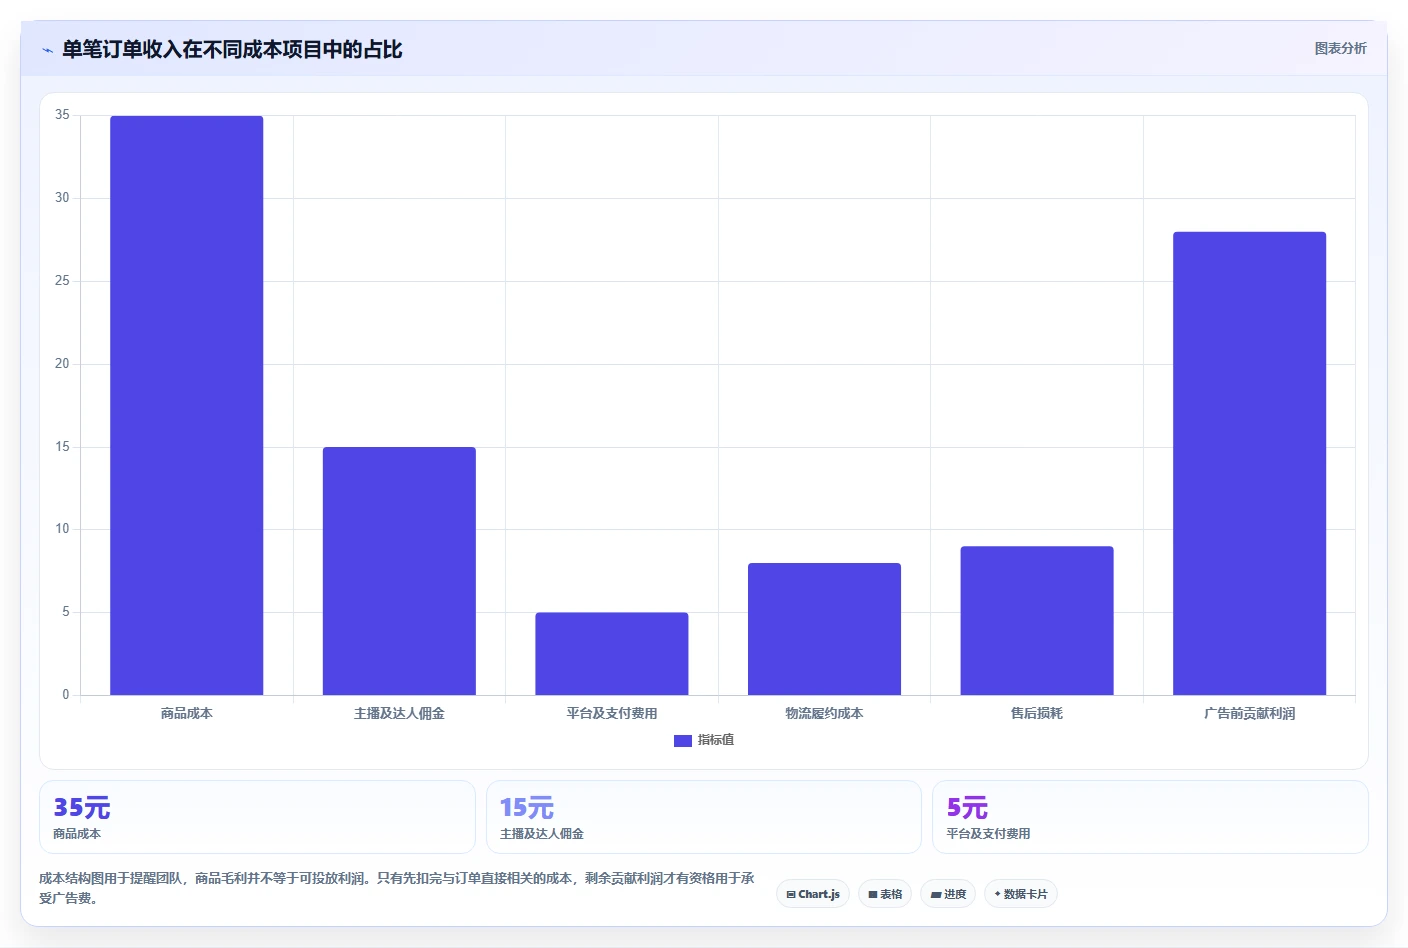Viewport: 1408px width, 948px height.
Task: Select the 广告前贡献利润 bar in the chart
Action: coord(1249,463)
